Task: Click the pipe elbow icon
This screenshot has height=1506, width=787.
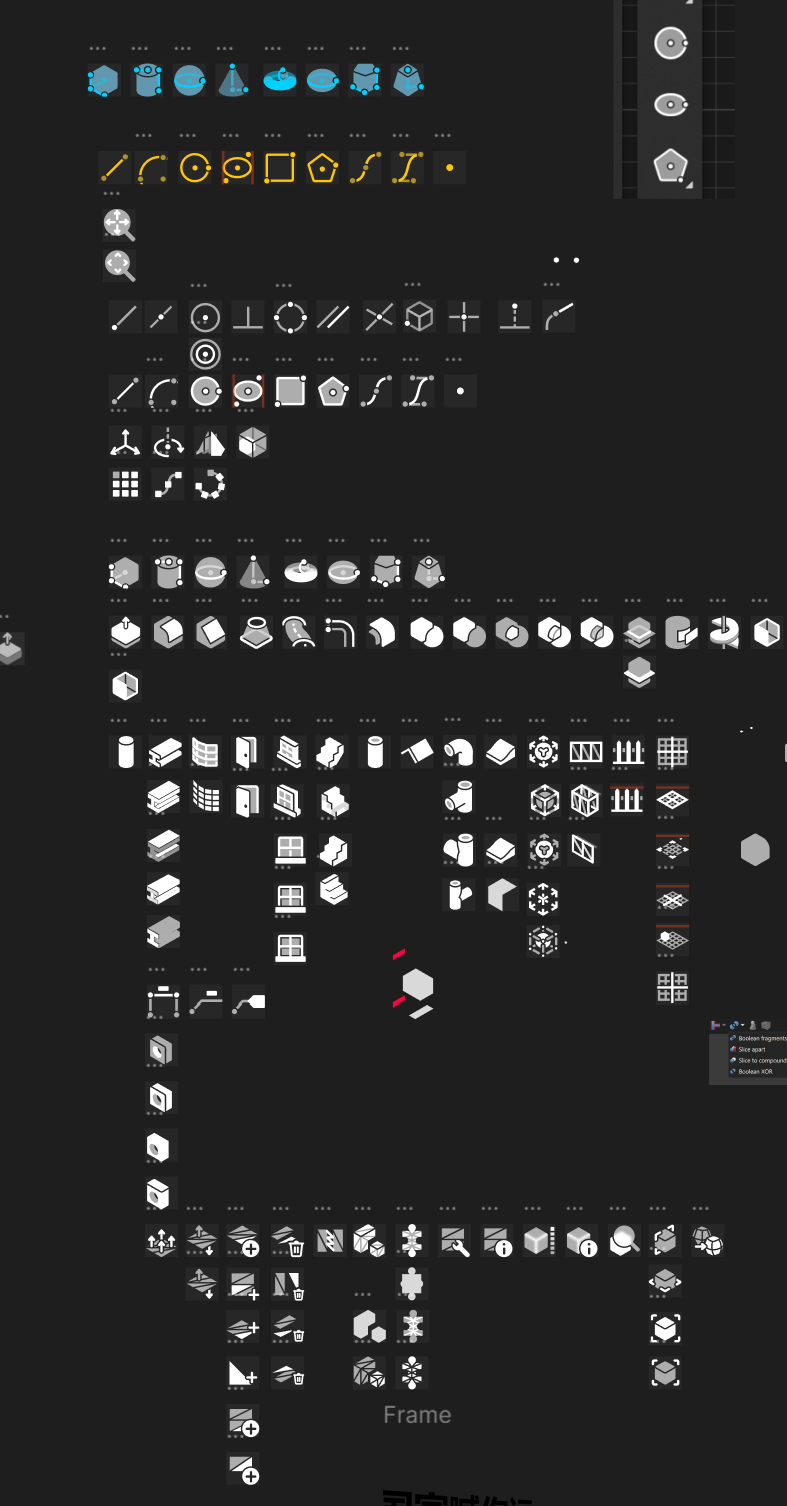Action: point(459,751)
